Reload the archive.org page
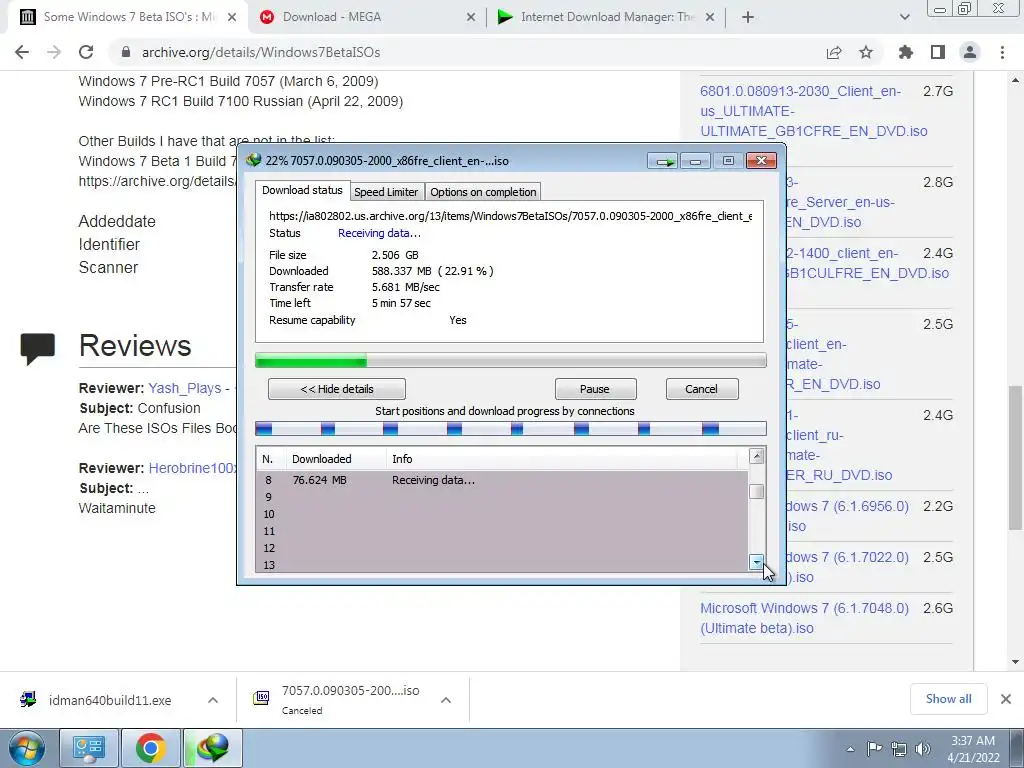Viewport: 1024px width, 768px height. [86, 52]
